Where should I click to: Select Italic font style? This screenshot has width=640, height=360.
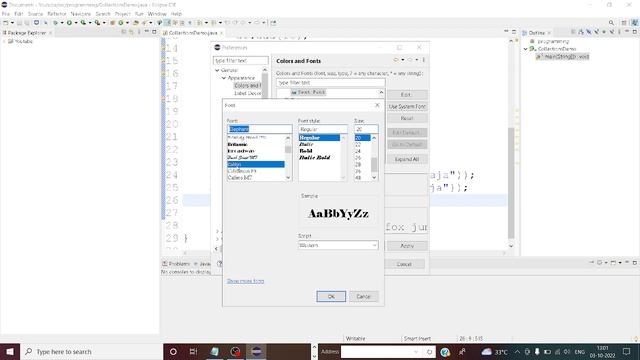coord(306,144)
